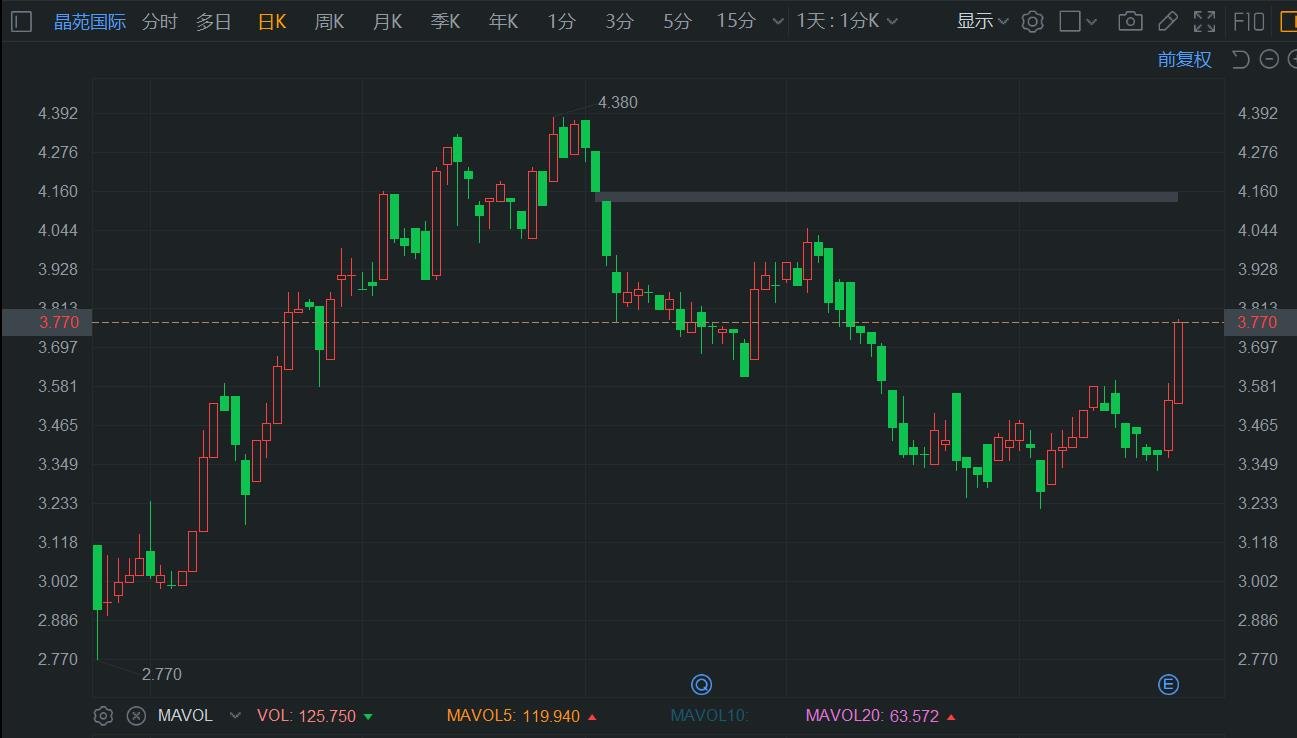Screen dimensions: 1297x738
Task: Take a chart screenshot with camera icon
Action: click(1130, 21)
